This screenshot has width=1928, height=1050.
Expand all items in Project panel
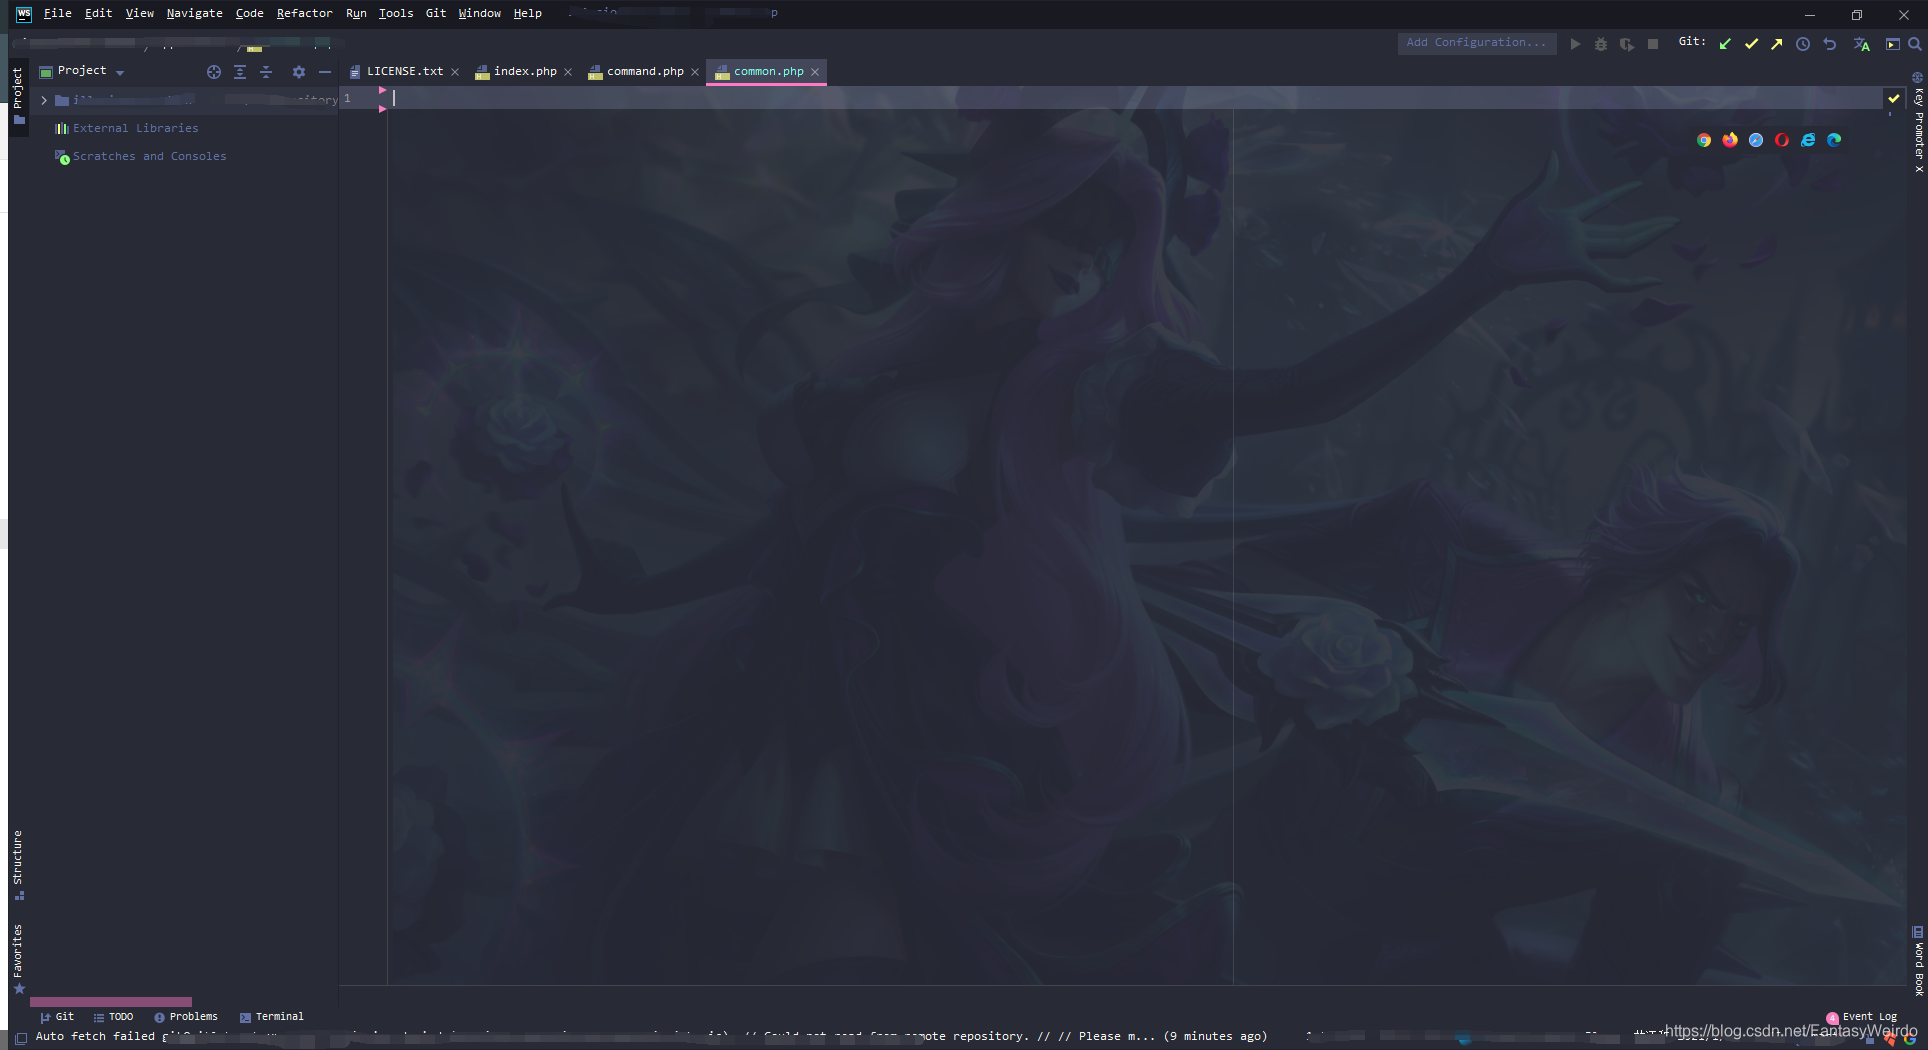(240, 72)
